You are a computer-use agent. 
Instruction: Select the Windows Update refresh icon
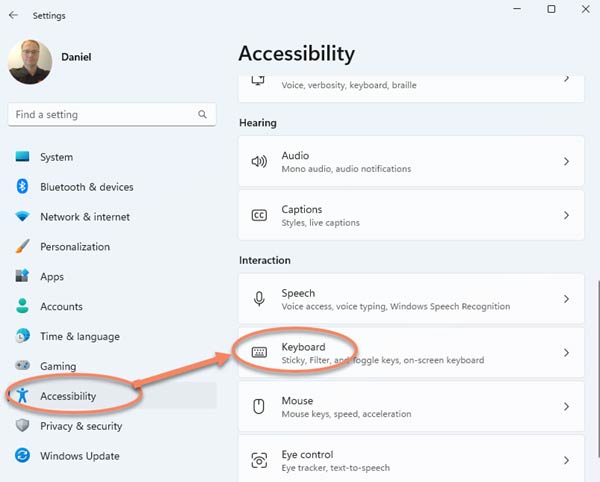pos(22,456)
